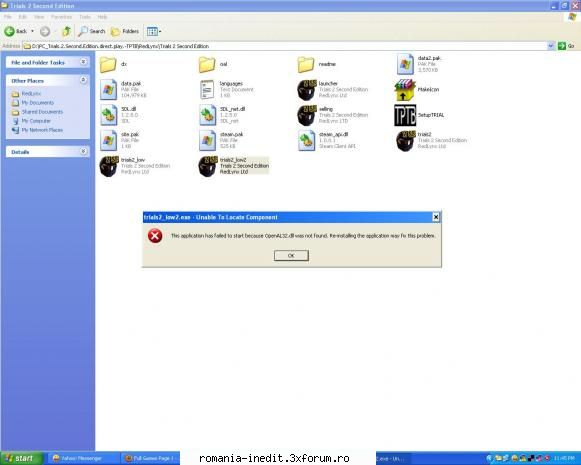581x465 pixels.
Task: Select the oal folder
Action: 207,64
